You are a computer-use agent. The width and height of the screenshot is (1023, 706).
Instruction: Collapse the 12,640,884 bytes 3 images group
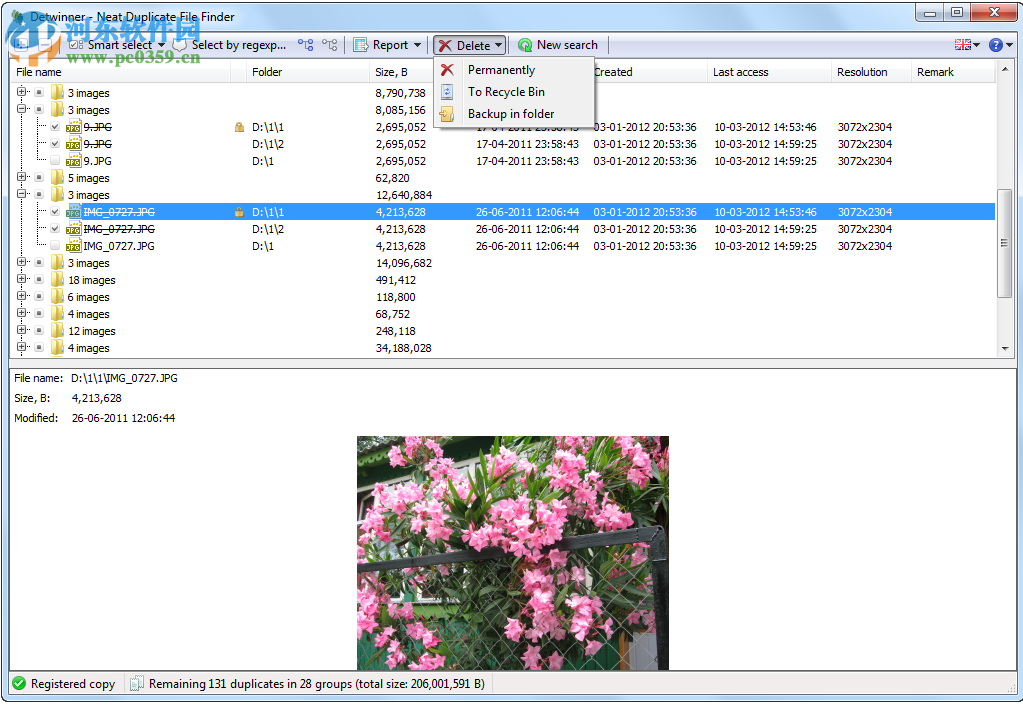22,194
